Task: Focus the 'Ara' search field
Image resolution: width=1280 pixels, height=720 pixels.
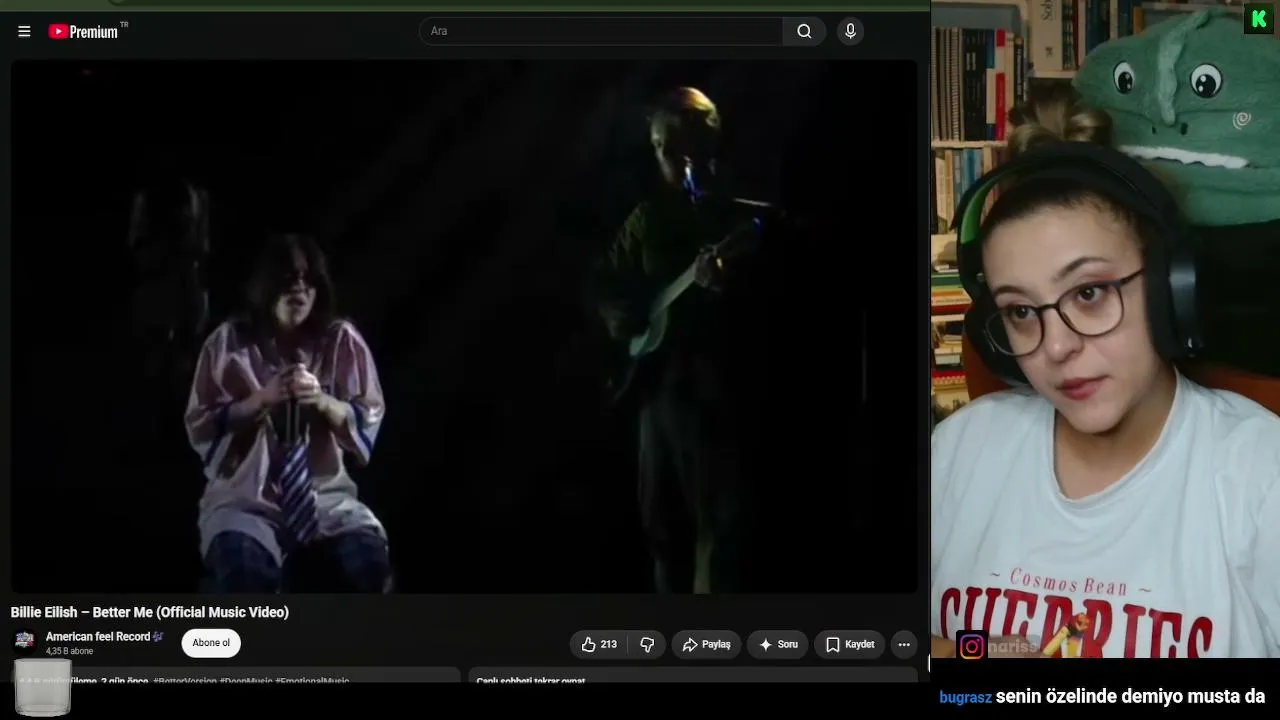Action: coord(601,31)
